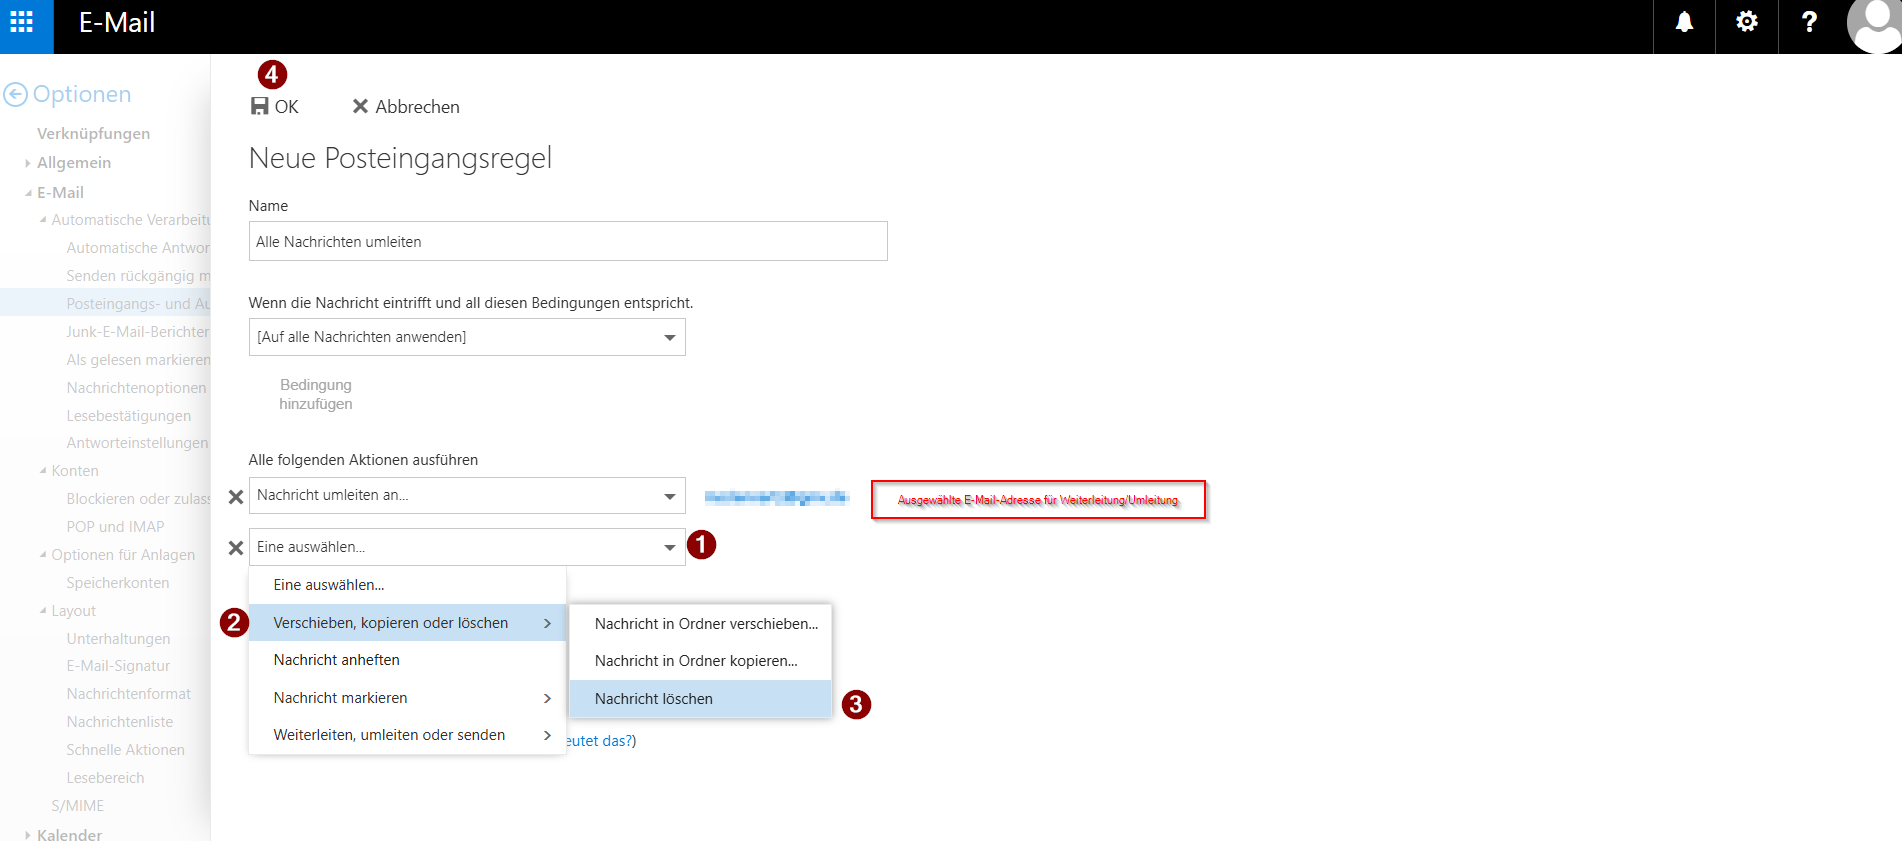This screenshot has width=1902, height=841.
Task: Click 'Bedingung hinzufügen' link
Action: (316, 394)
